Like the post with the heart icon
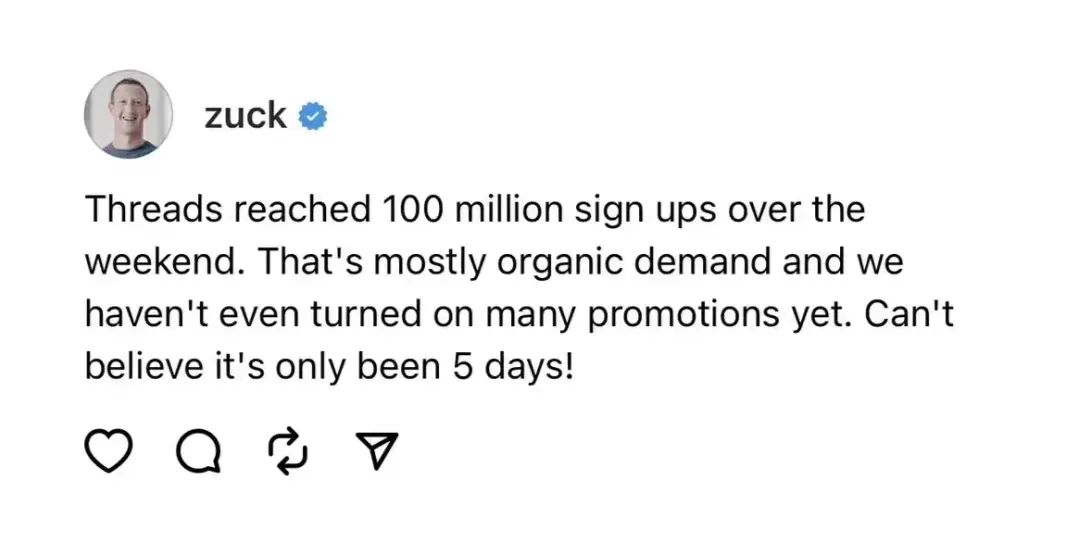This screenshot has width=1078, height=553. [107, 451]
